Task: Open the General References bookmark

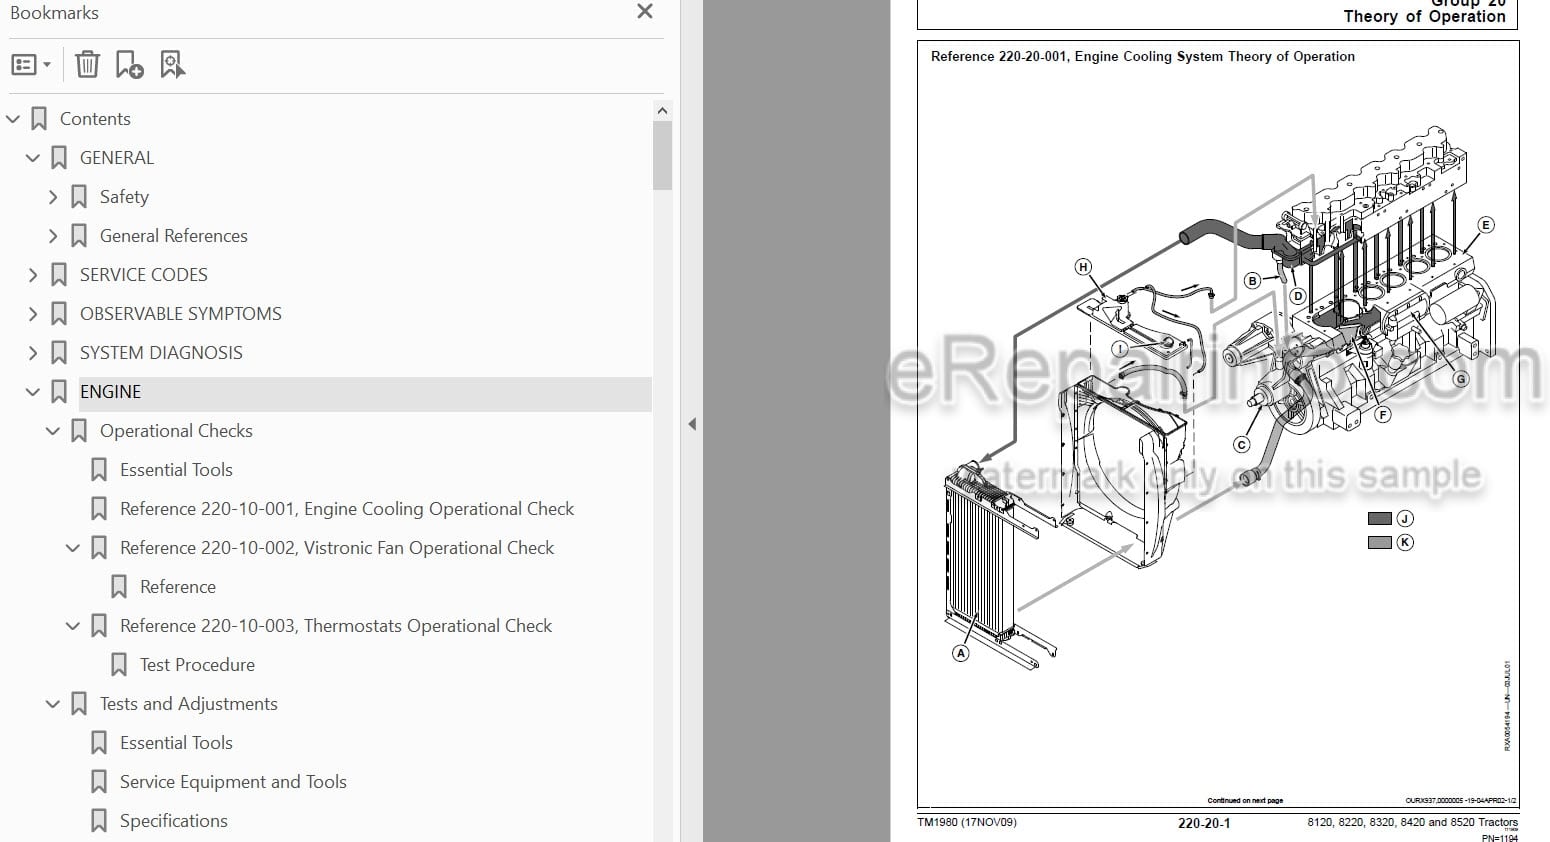Action: 174,236
